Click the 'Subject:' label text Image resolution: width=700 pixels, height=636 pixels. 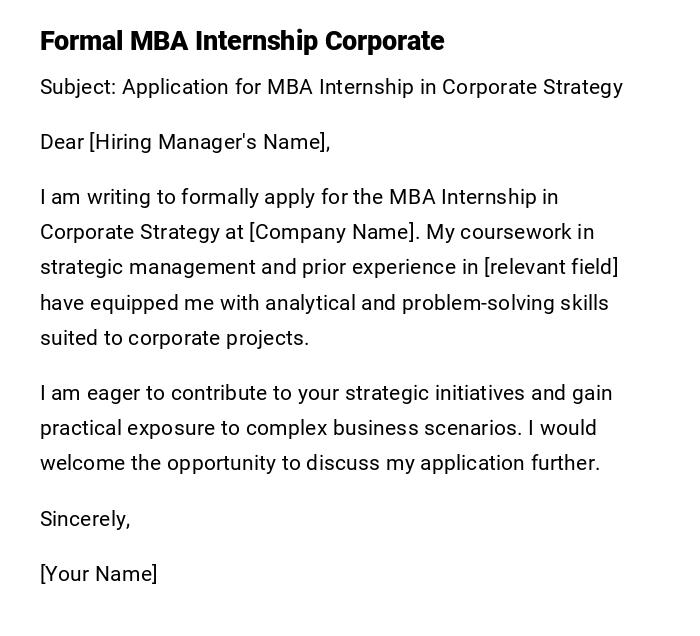click(78, 87)
